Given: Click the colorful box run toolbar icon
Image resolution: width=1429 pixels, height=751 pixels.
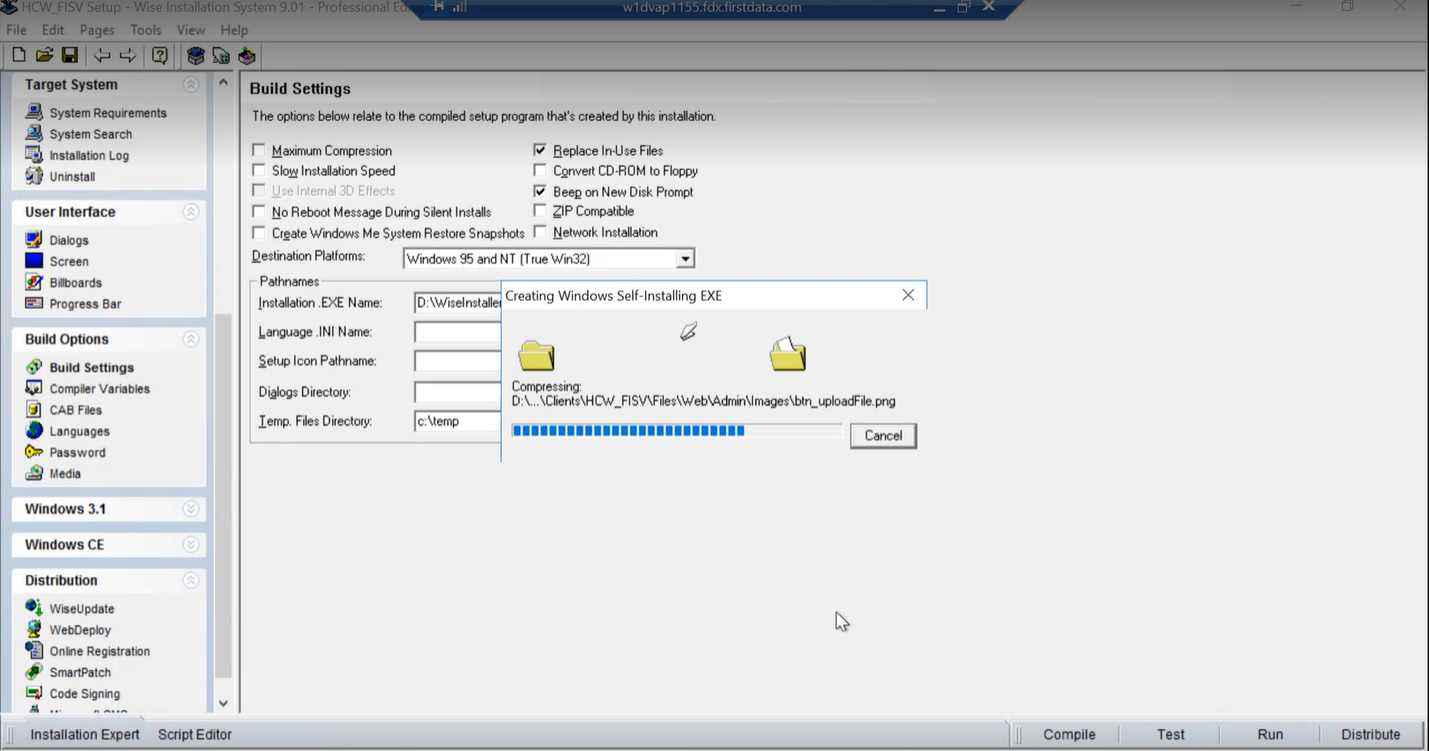Looking at the screenshot, I should (x=247, y=56).
